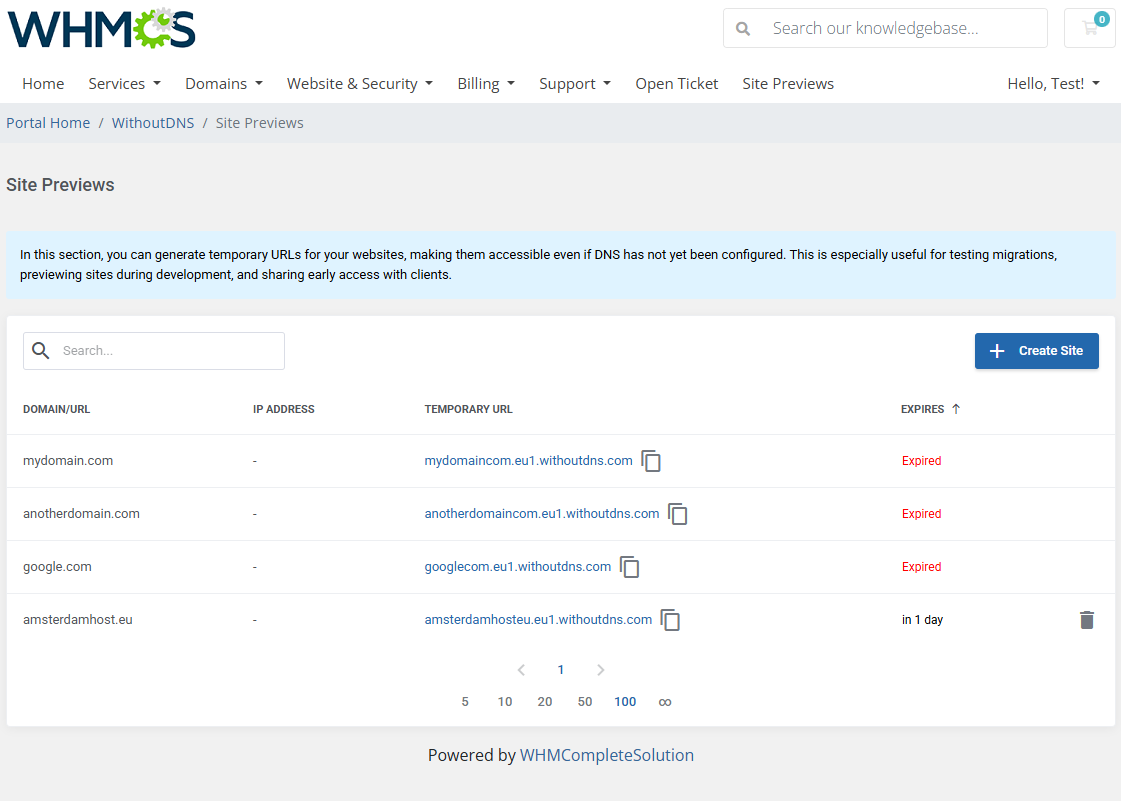Open googlecom.eu1.withoutdns.com link
Image resolution: width=1121 pixels, height=801 pixels.
[x=518, y=566]
